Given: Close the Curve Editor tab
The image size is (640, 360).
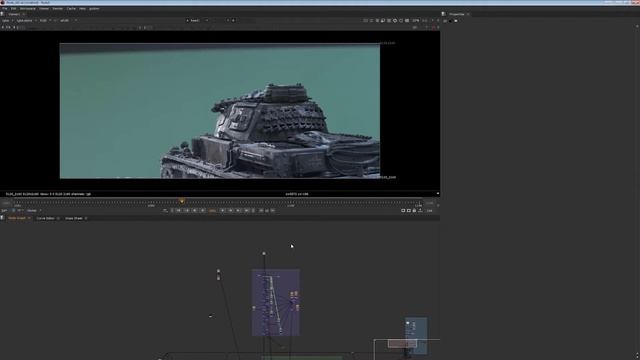Looking at the screenshot, I should (58, 218).
